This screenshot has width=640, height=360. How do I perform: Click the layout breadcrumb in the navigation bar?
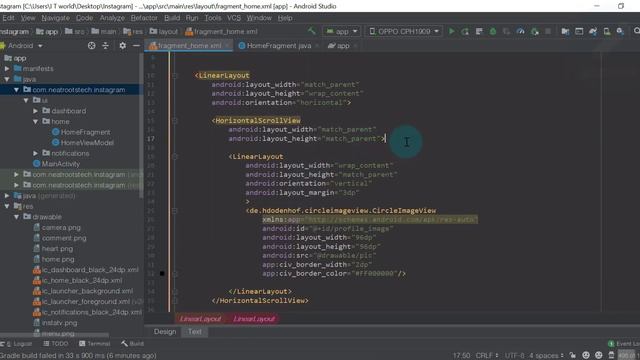(164, 31)
